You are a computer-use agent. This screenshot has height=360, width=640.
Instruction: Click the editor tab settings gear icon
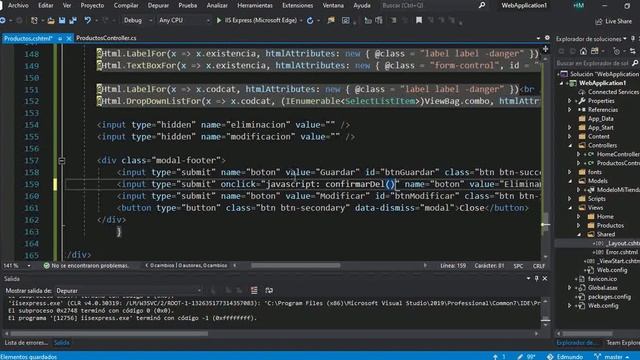547,38
